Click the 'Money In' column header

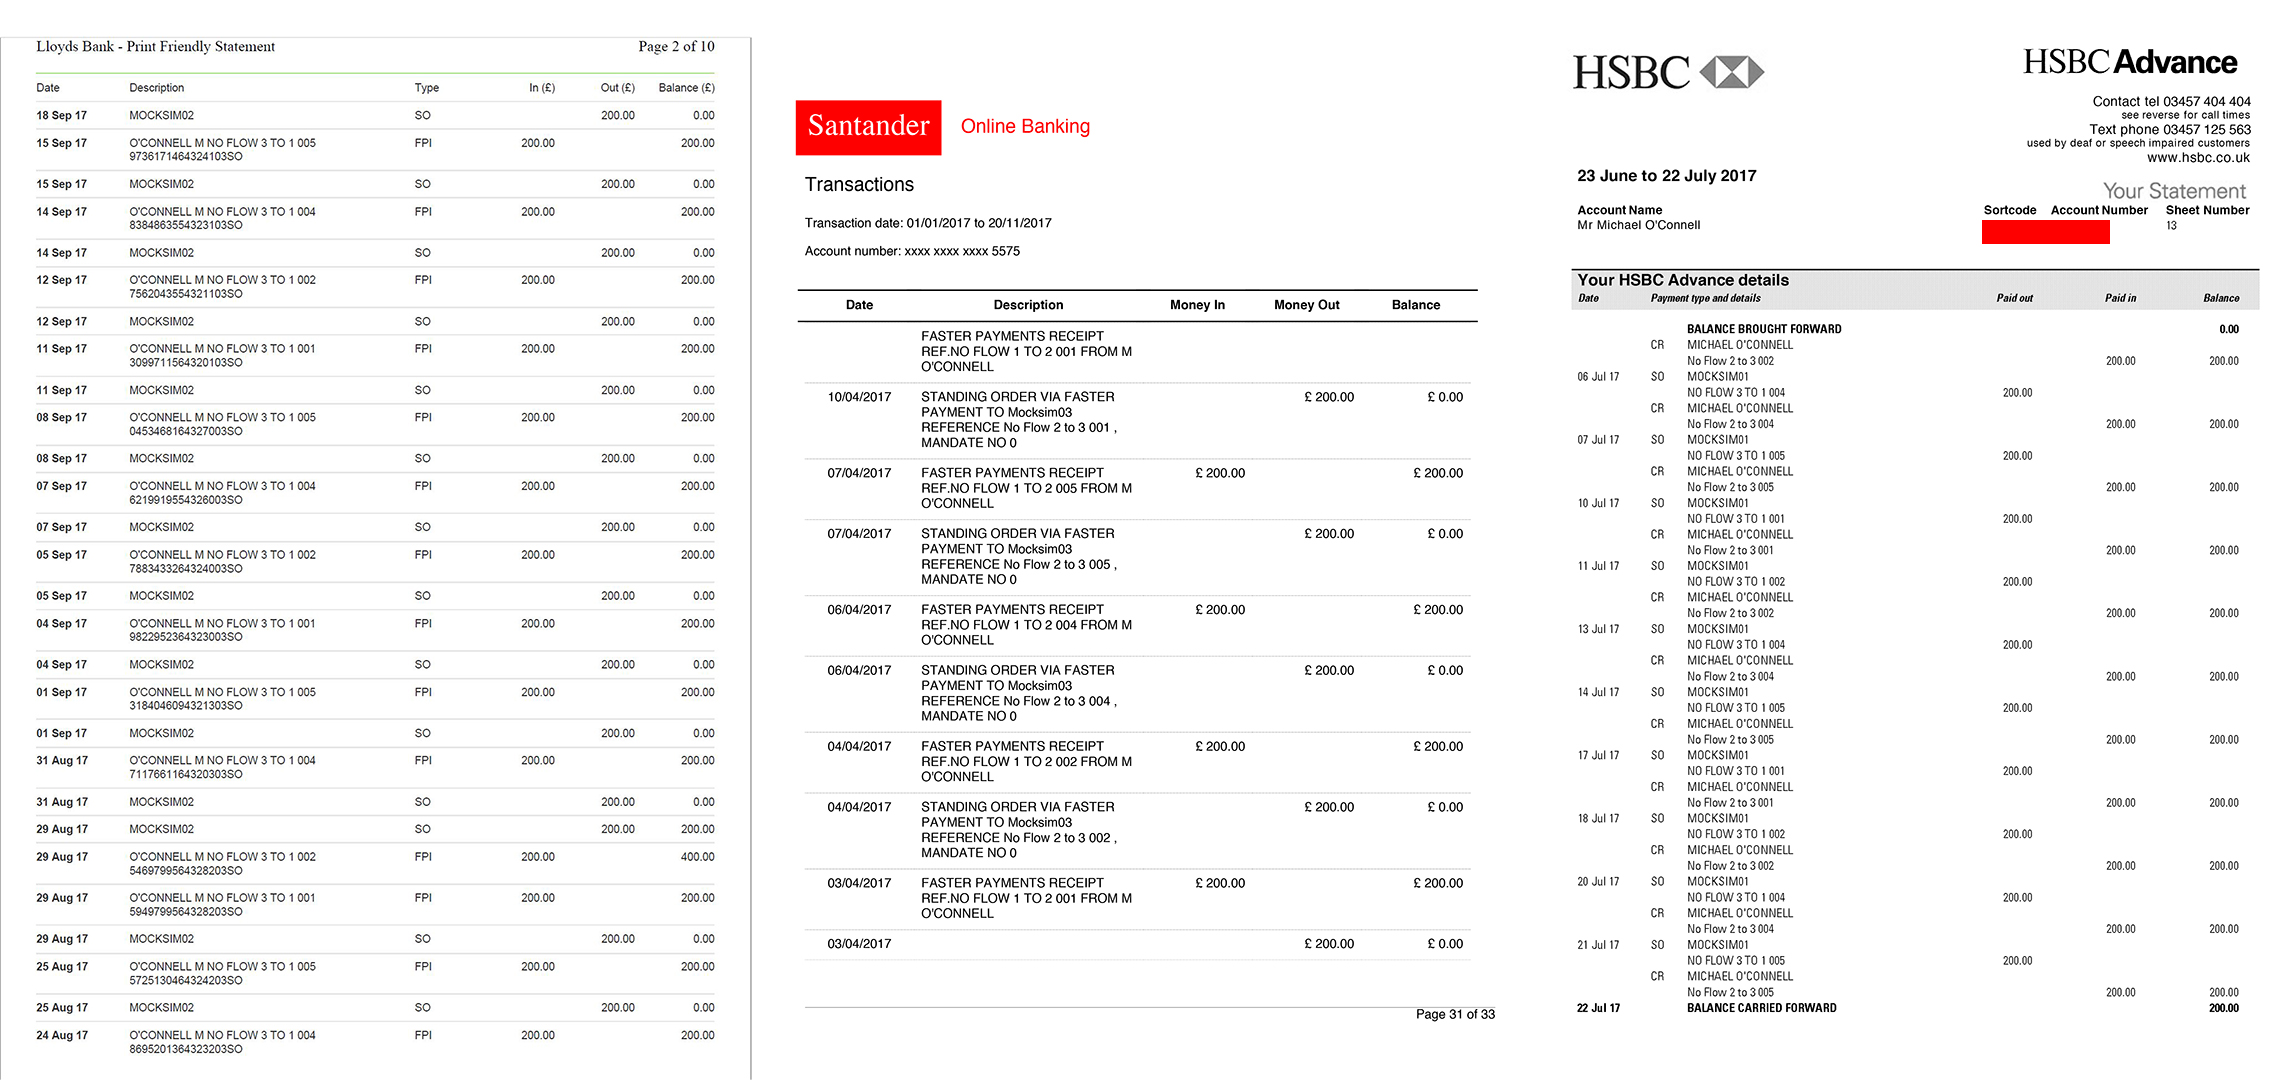point(1197,305)
